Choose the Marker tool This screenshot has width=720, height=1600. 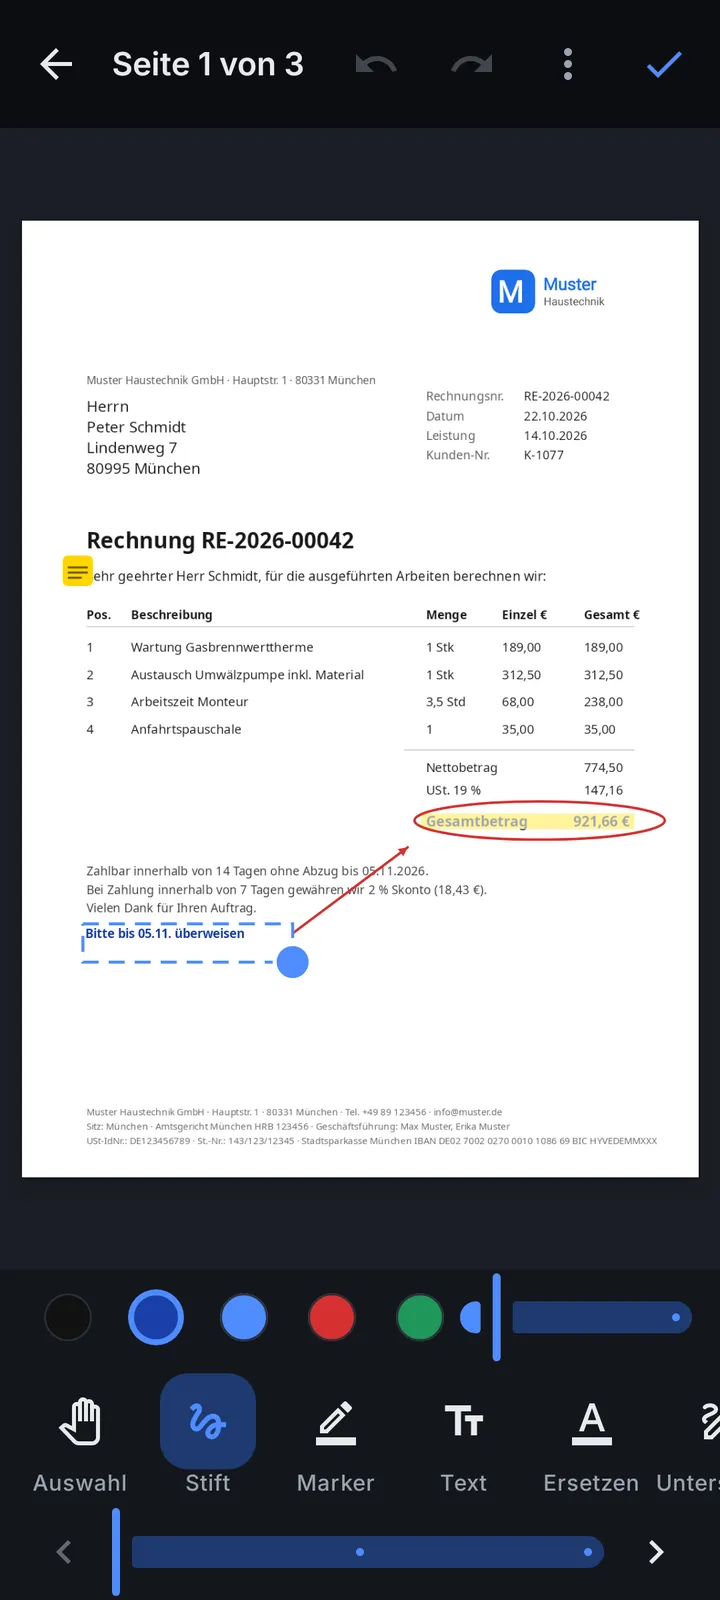point(336,1437)
